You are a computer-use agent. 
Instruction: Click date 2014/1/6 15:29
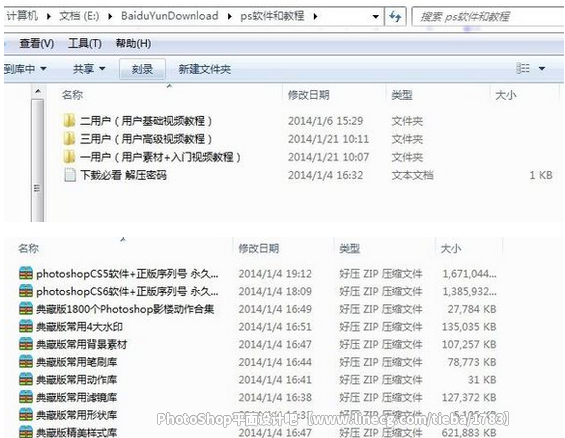coord(325,121)
